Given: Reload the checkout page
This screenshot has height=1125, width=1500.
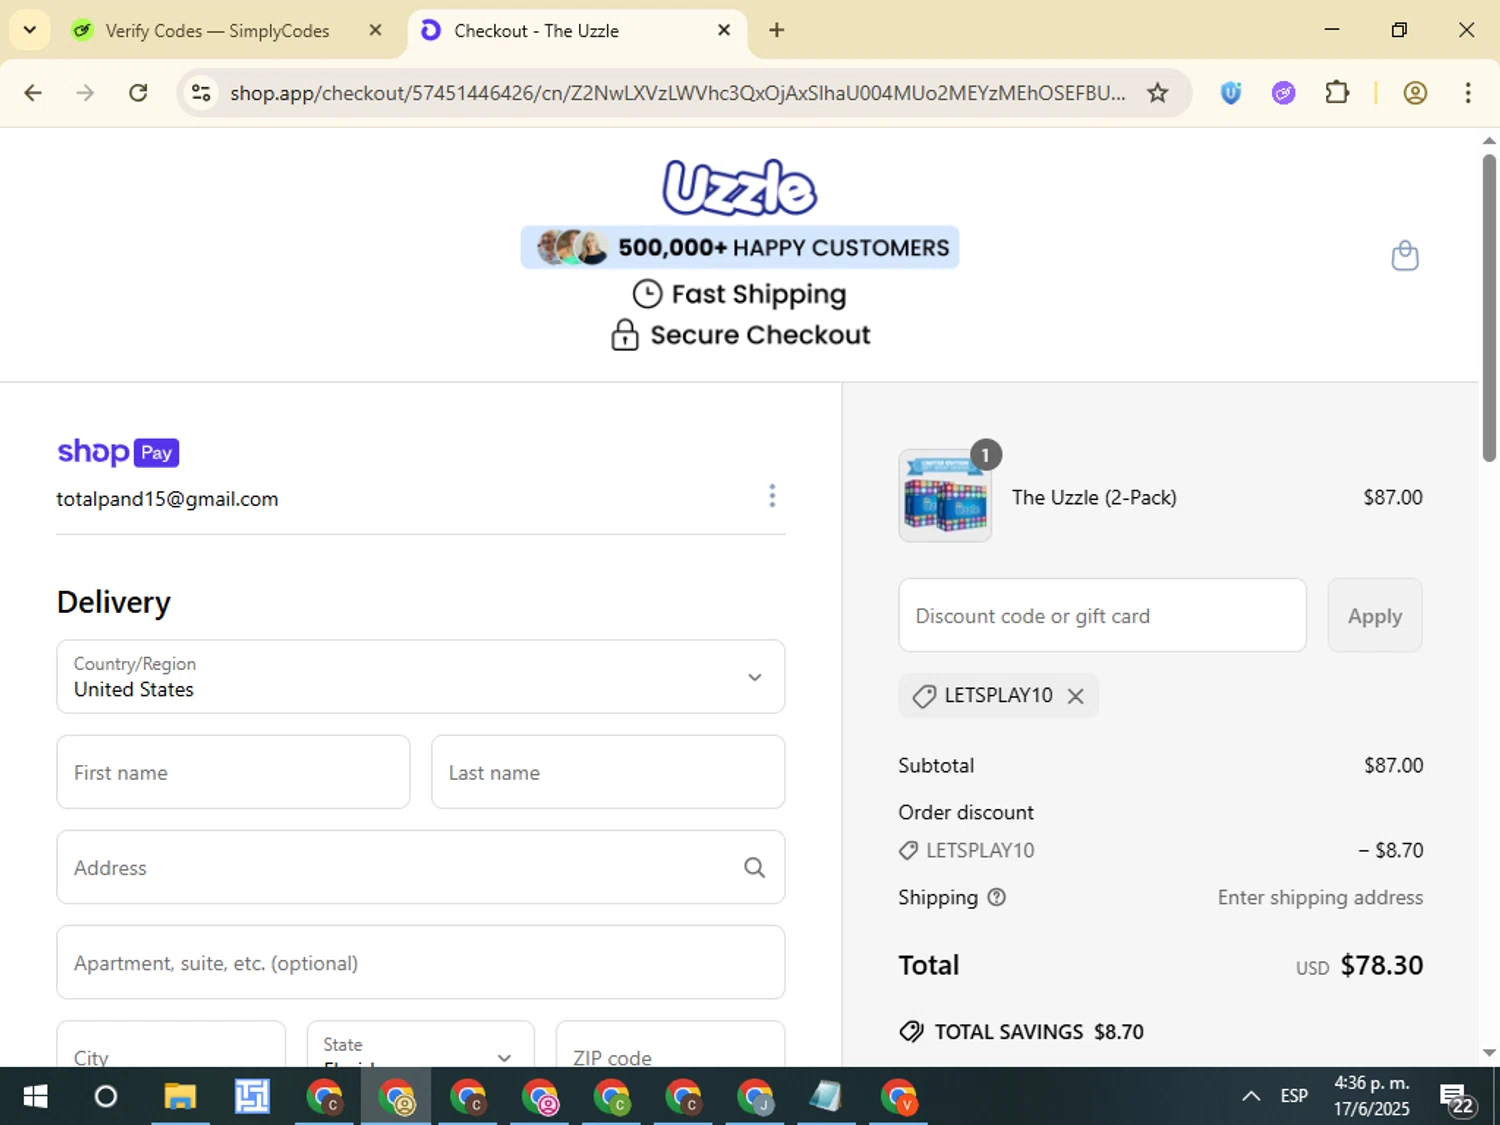Looking at the screenshot, I should (x=138, y=93).
